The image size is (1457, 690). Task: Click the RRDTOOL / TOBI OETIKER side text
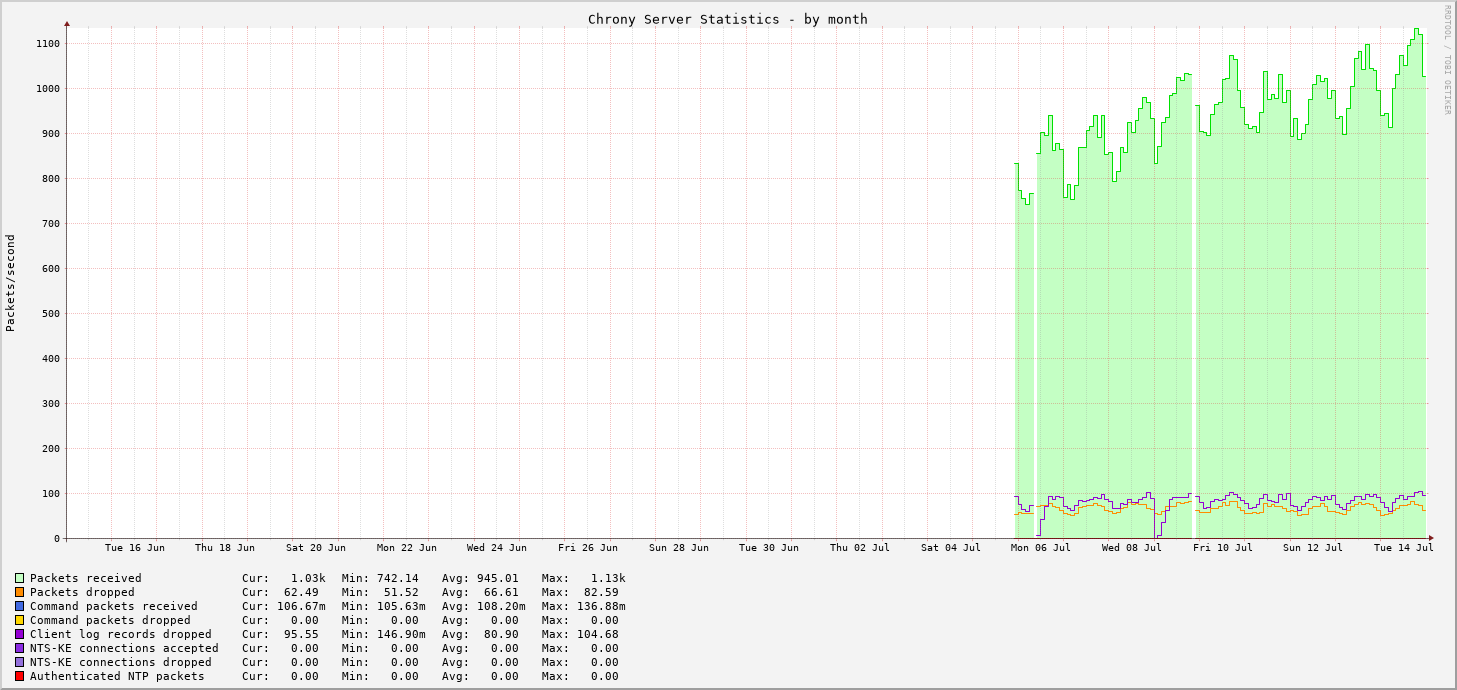[1446, 59]
